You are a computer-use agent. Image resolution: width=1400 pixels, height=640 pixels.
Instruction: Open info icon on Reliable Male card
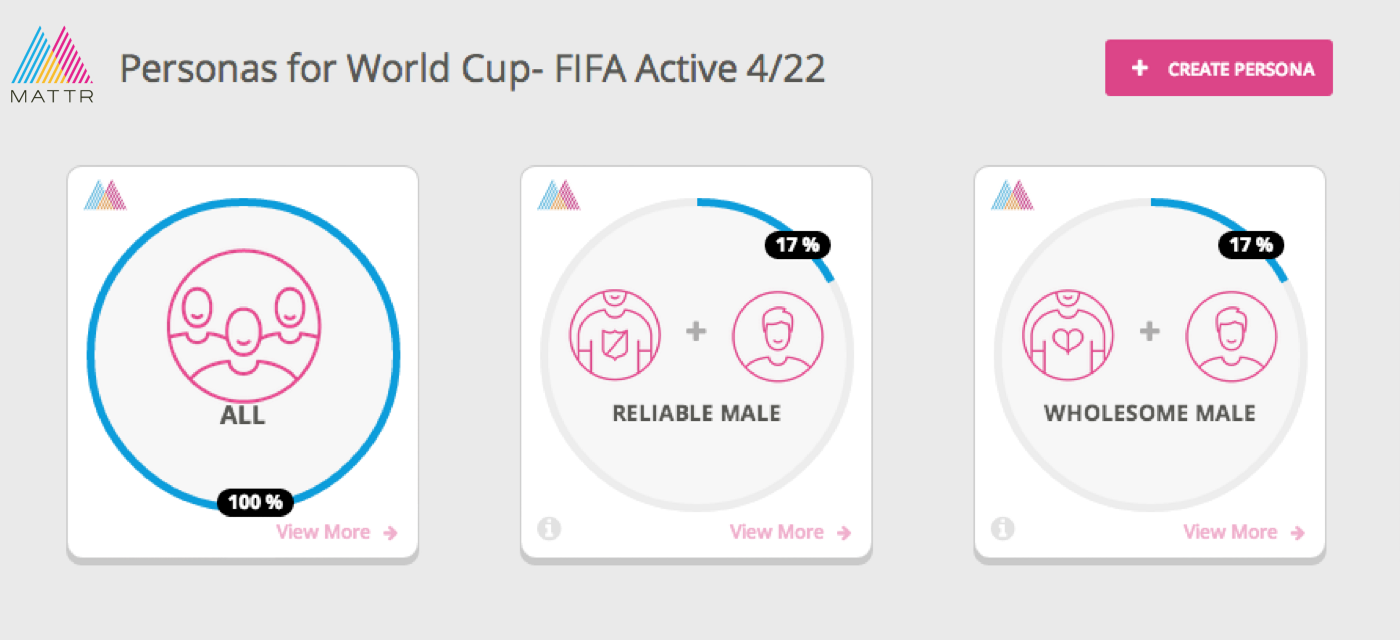[548, 528]
